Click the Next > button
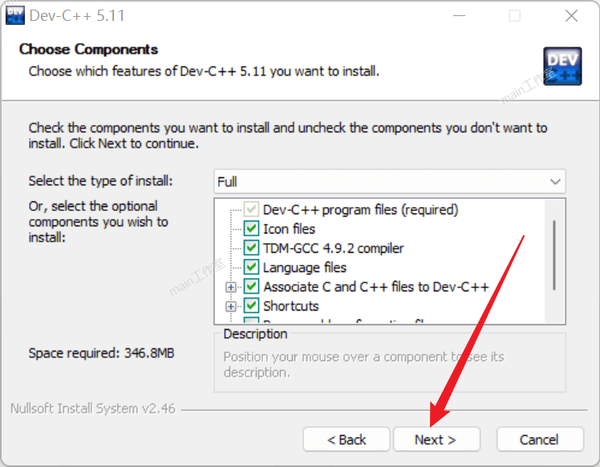The image size is (600, 467). click(x=436, y=439)
